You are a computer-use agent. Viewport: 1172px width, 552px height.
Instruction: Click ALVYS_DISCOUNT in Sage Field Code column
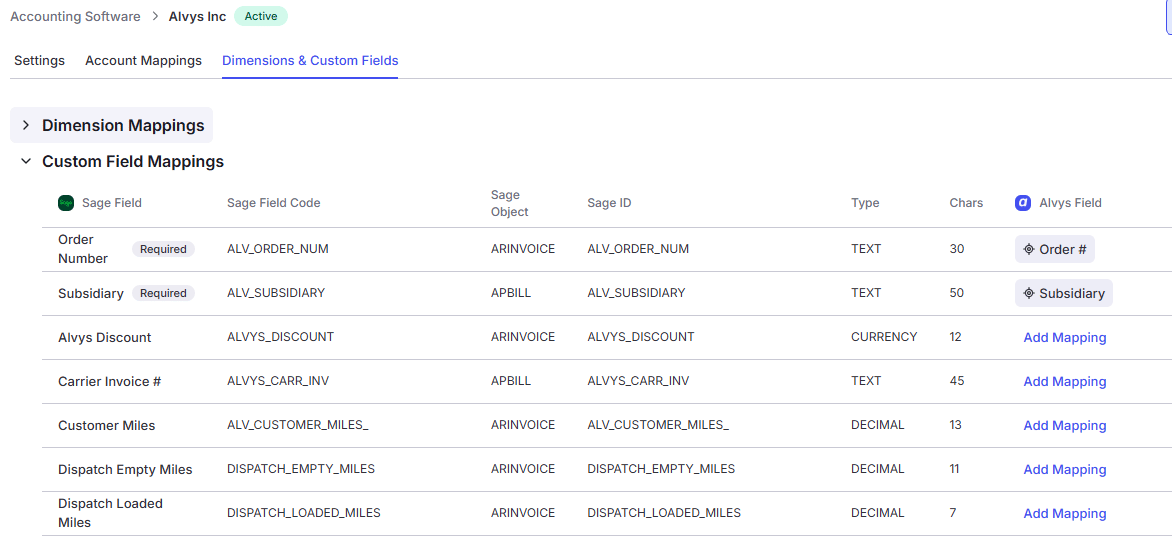point(280,337)
